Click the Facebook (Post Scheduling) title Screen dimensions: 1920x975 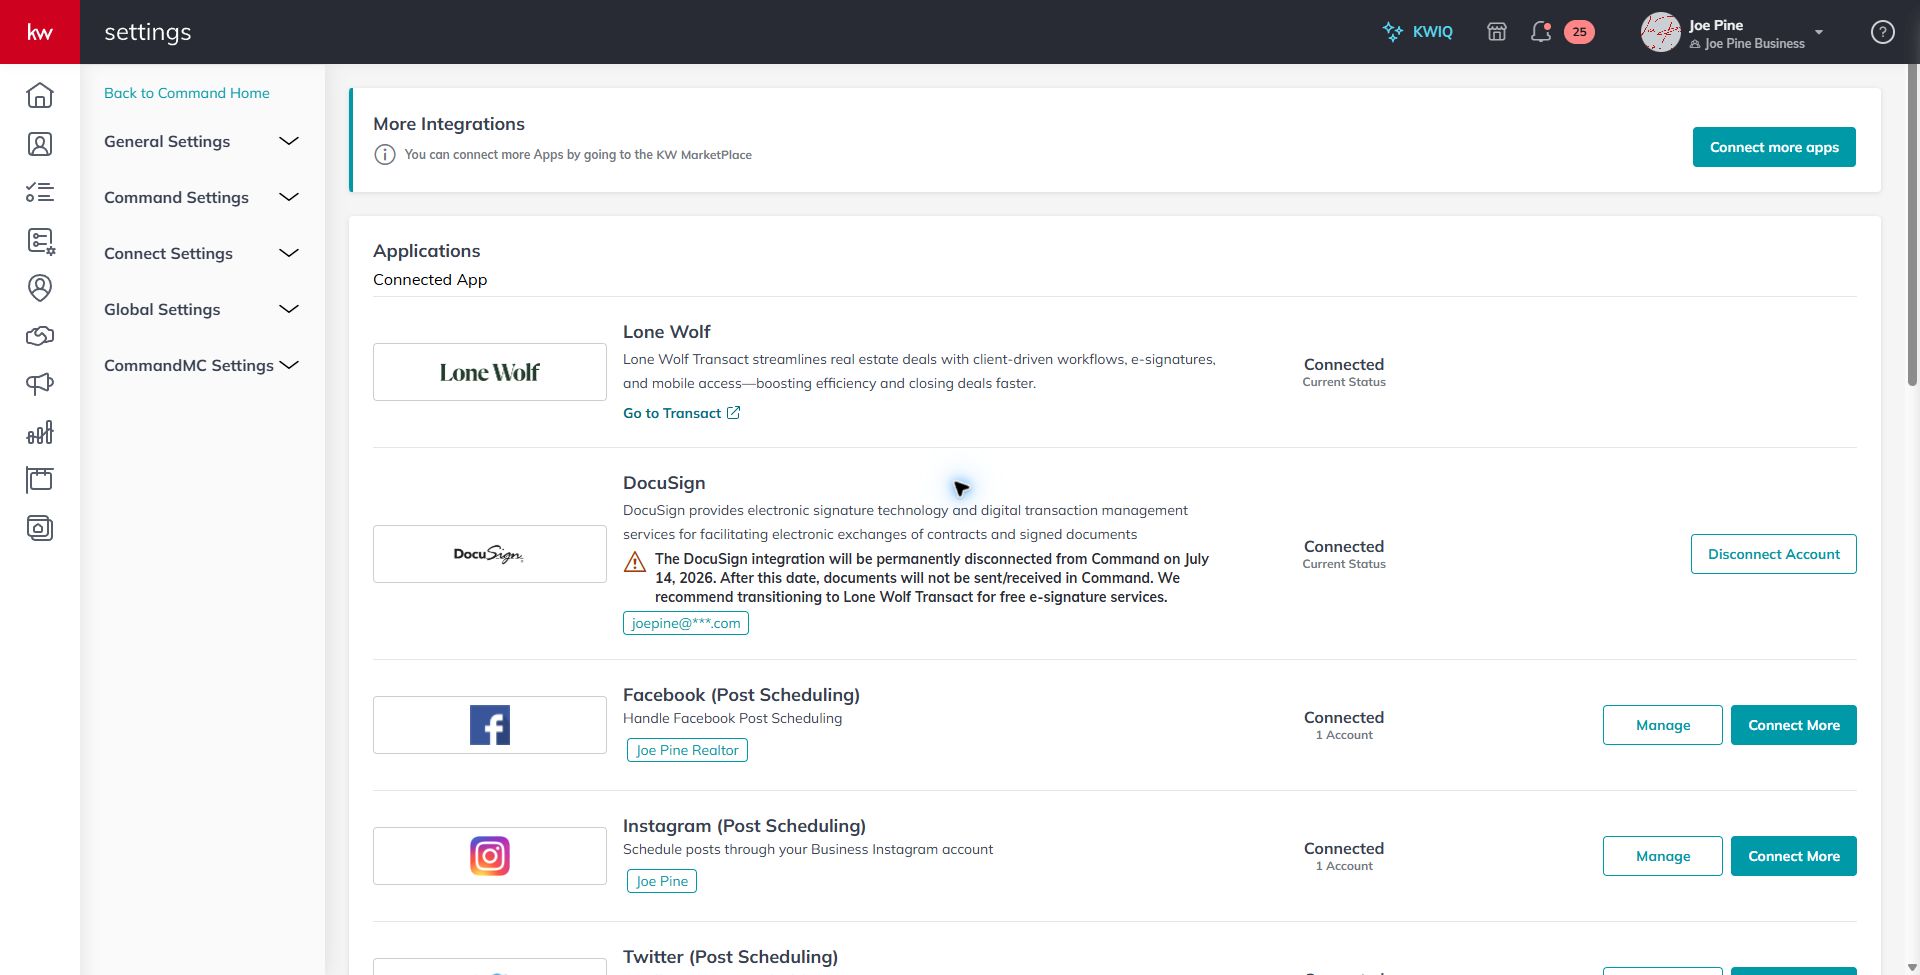tap(741, 695)
